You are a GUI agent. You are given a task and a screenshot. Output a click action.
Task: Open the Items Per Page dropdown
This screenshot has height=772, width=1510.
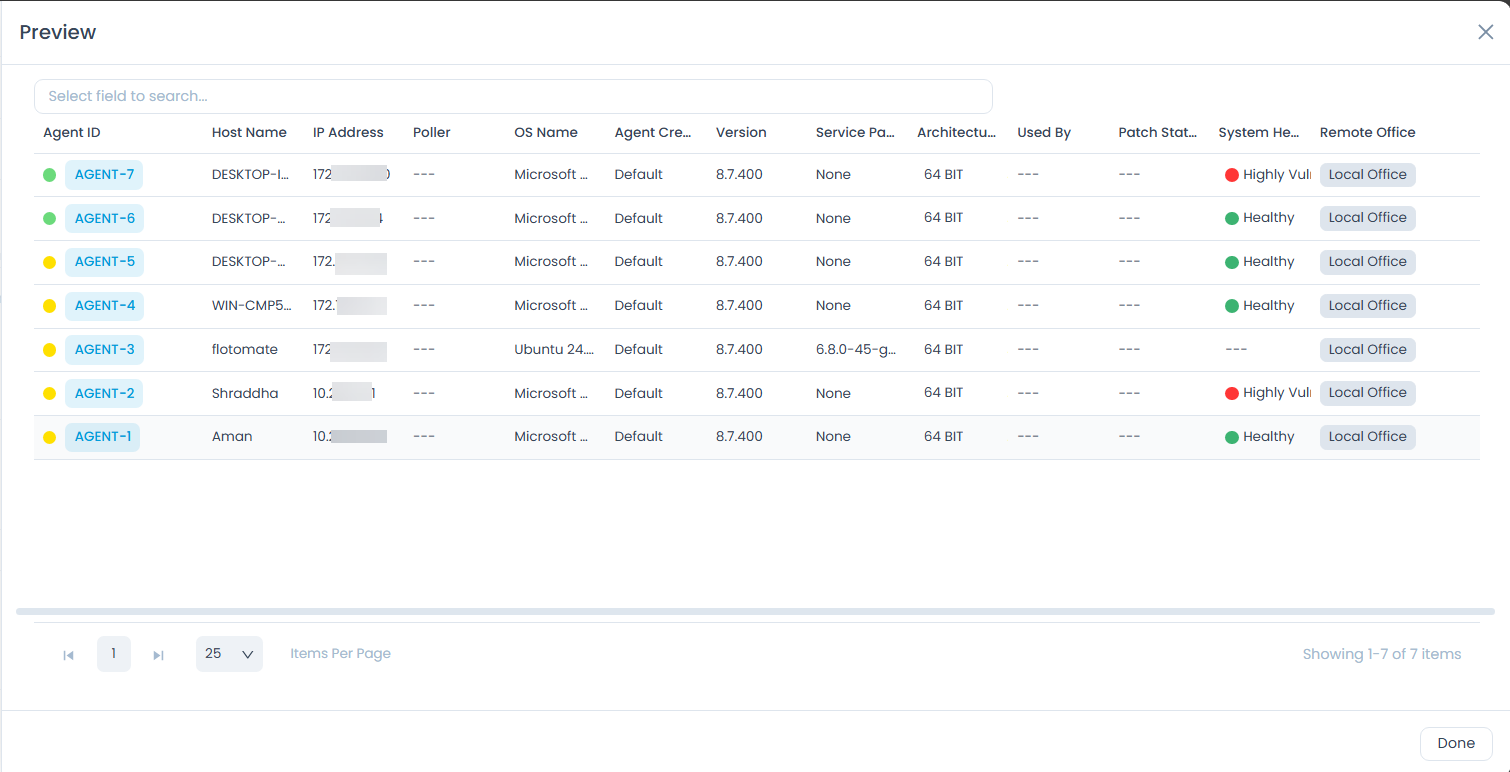229,653
